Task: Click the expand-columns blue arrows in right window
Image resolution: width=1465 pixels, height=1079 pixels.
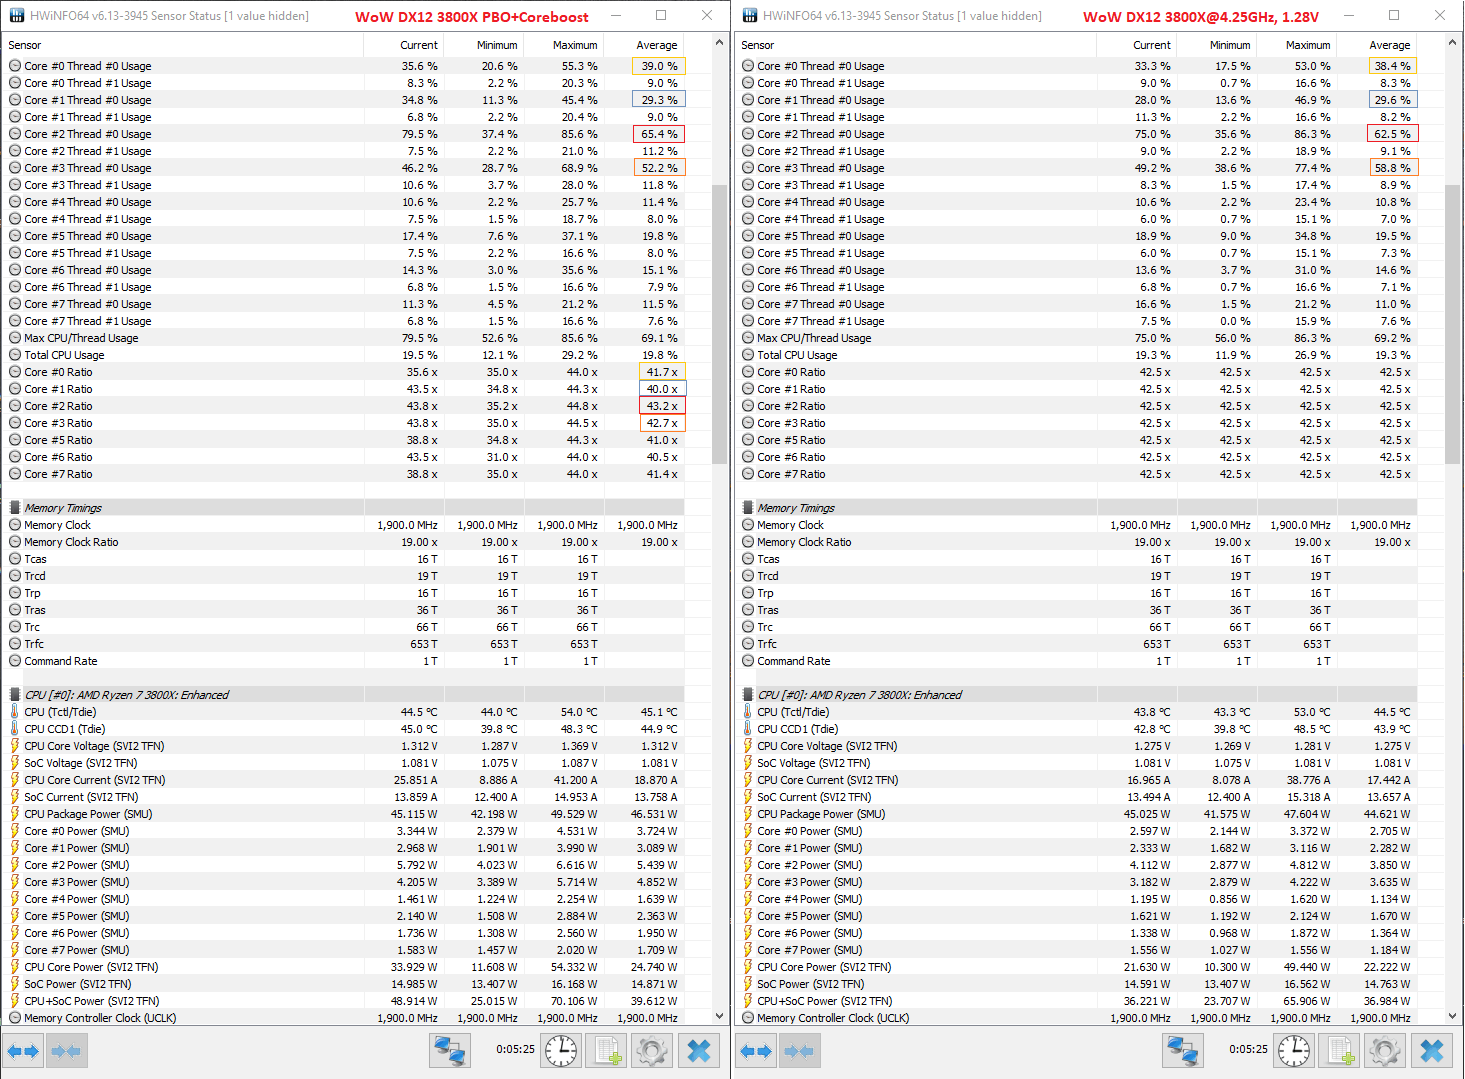Action: pyautogui.click(x=755, y=1051)
